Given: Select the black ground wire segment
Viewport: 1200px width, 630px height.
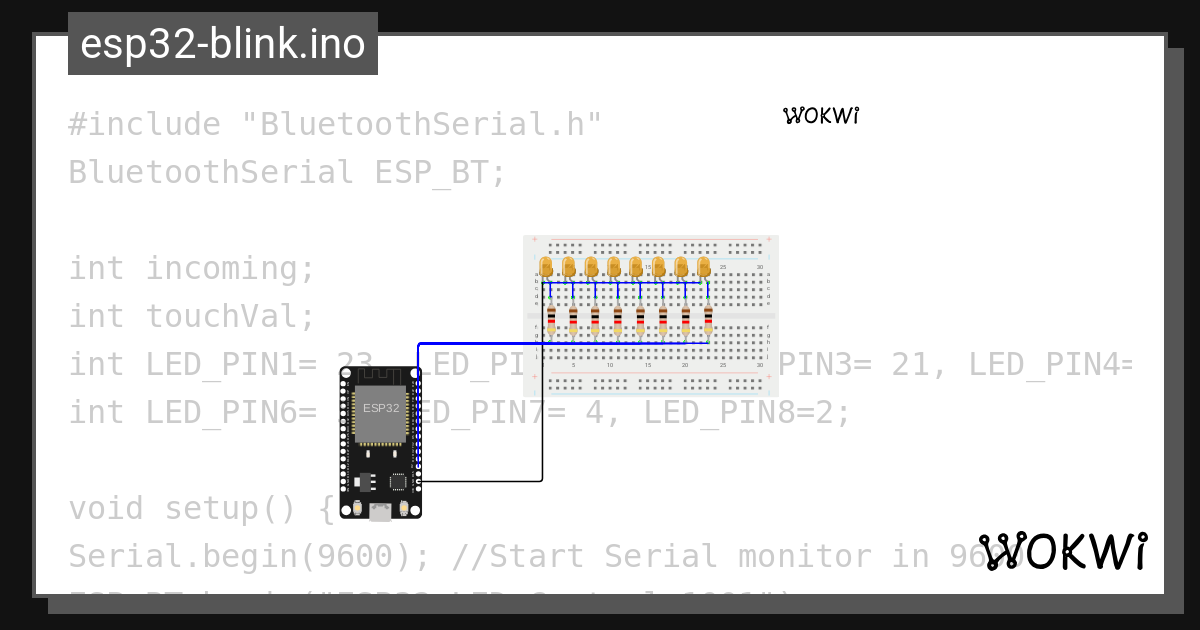Looking at the screenshot, I should pyautogui.click(x=481, y=481).
